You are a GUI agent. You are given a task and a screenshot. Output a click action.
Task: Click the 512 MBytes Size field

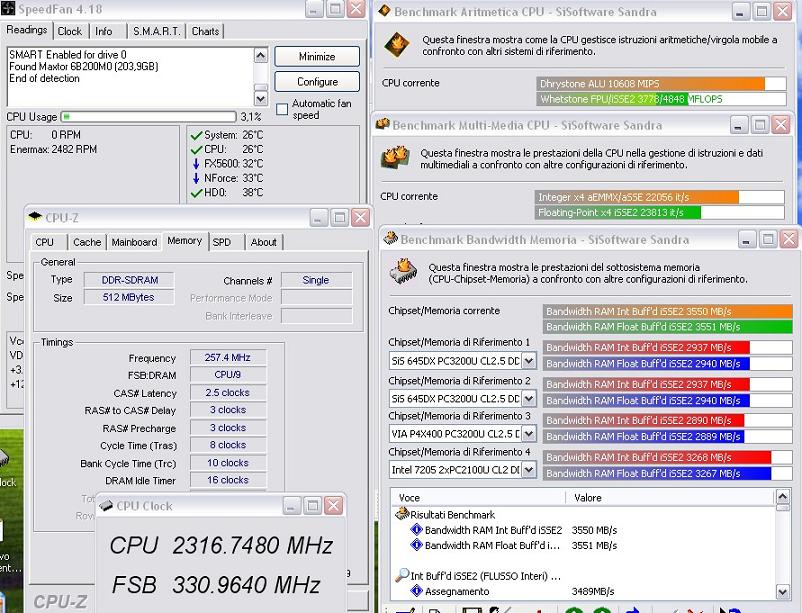[129, 297]
